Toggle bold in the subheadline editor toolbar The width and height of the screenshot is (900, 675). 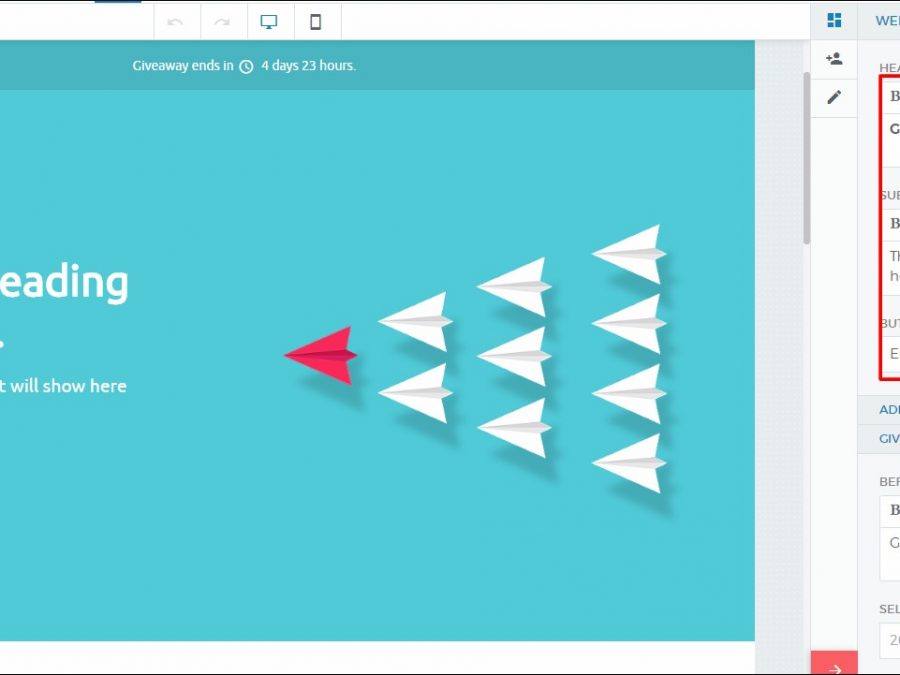pos(894,223)
